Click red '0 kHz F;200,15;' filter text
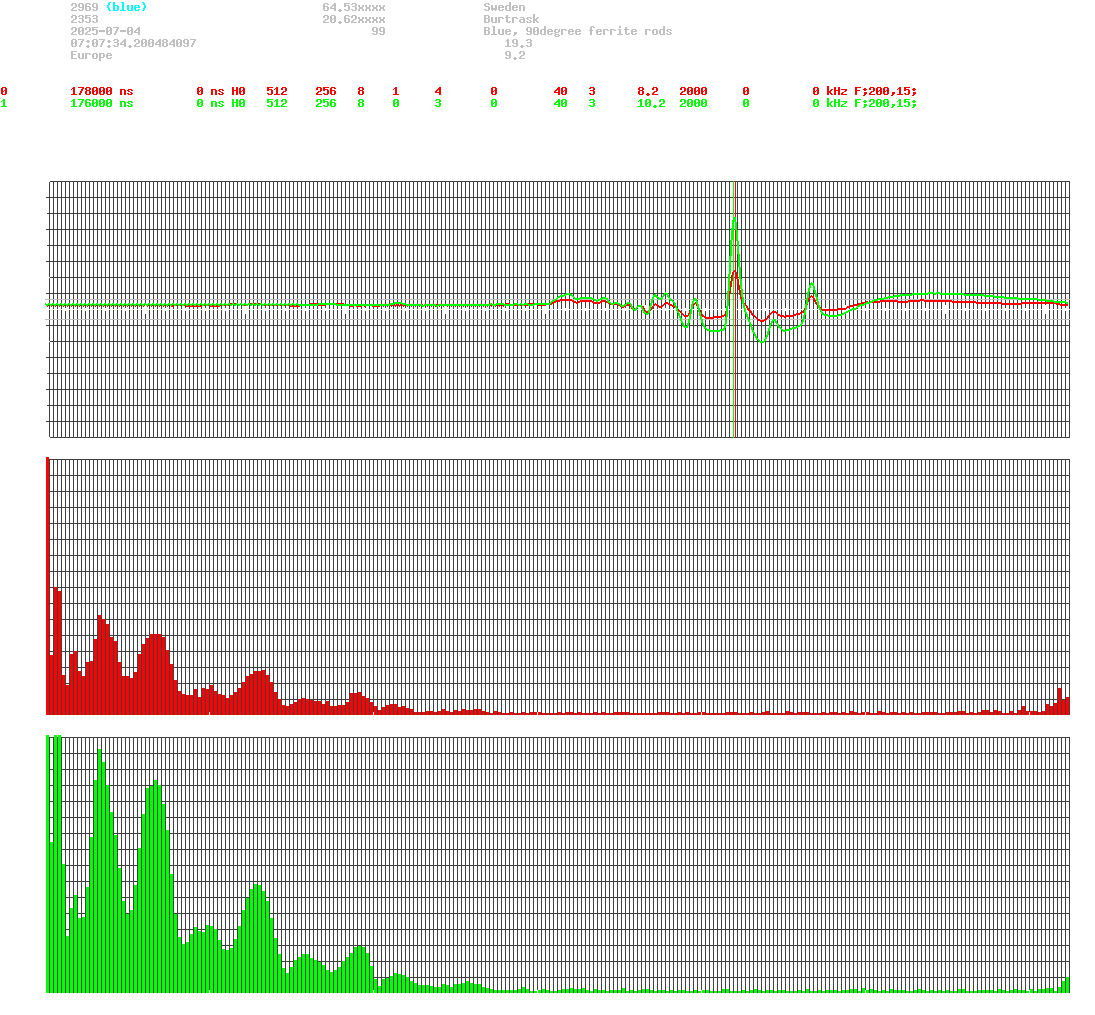This screenshot has width=1095, height=1015. click(x=865, y=91)
